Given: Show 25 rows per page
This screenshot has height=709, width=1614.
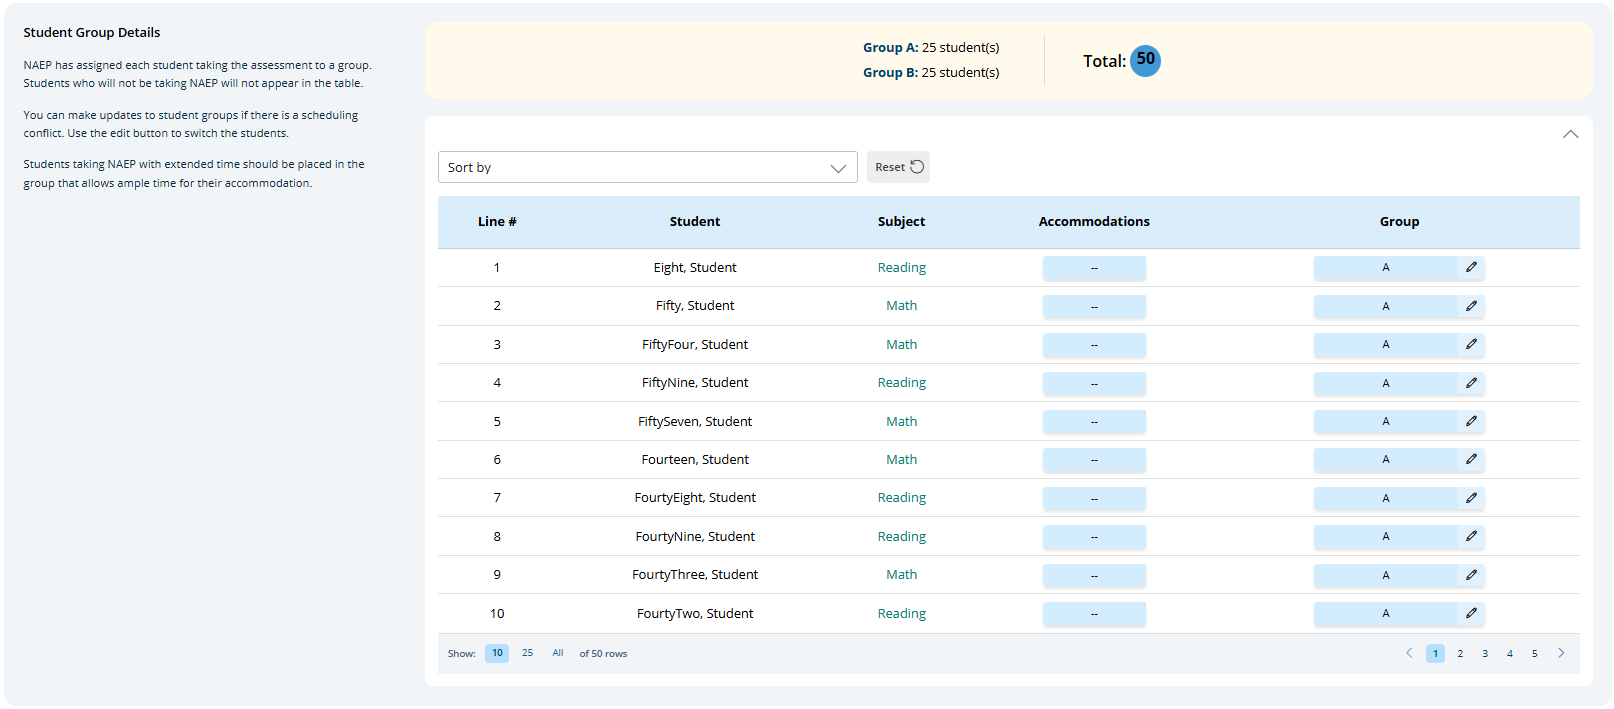Looking at the screenshot, I should 527,653.
